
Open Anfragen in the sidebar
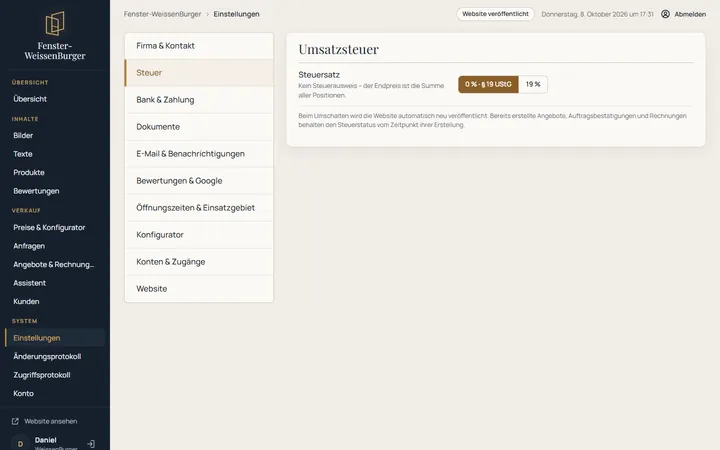pyautogui.click(x=55, y=246)
